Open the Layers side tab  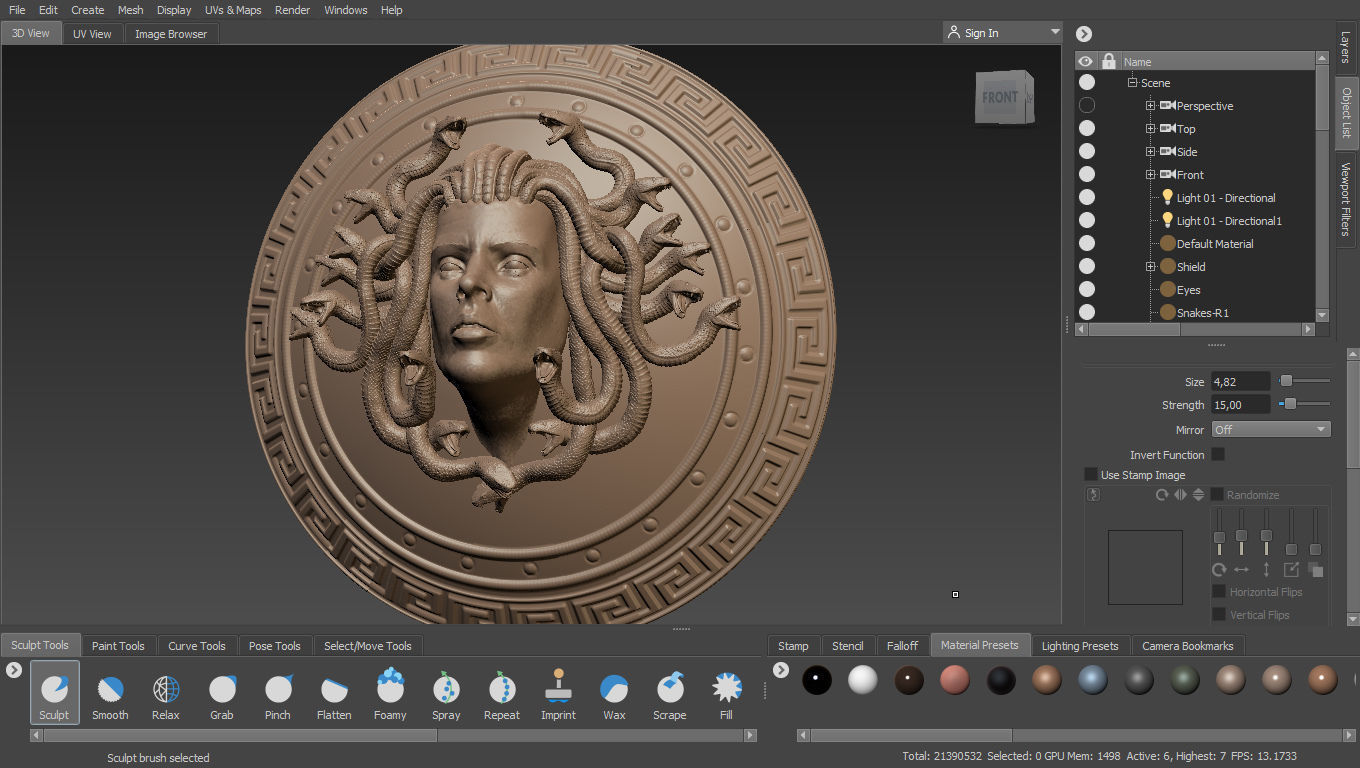point(1346,47)
